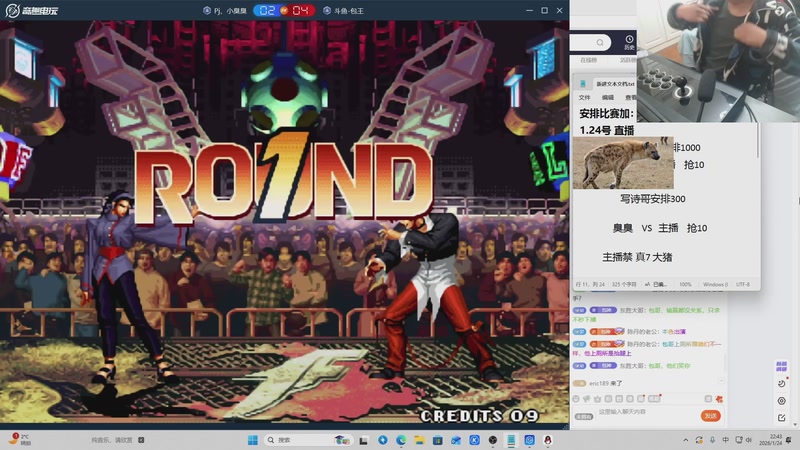
Task: Click the moon/history icon in right sidebar
Action: [781, 383]
